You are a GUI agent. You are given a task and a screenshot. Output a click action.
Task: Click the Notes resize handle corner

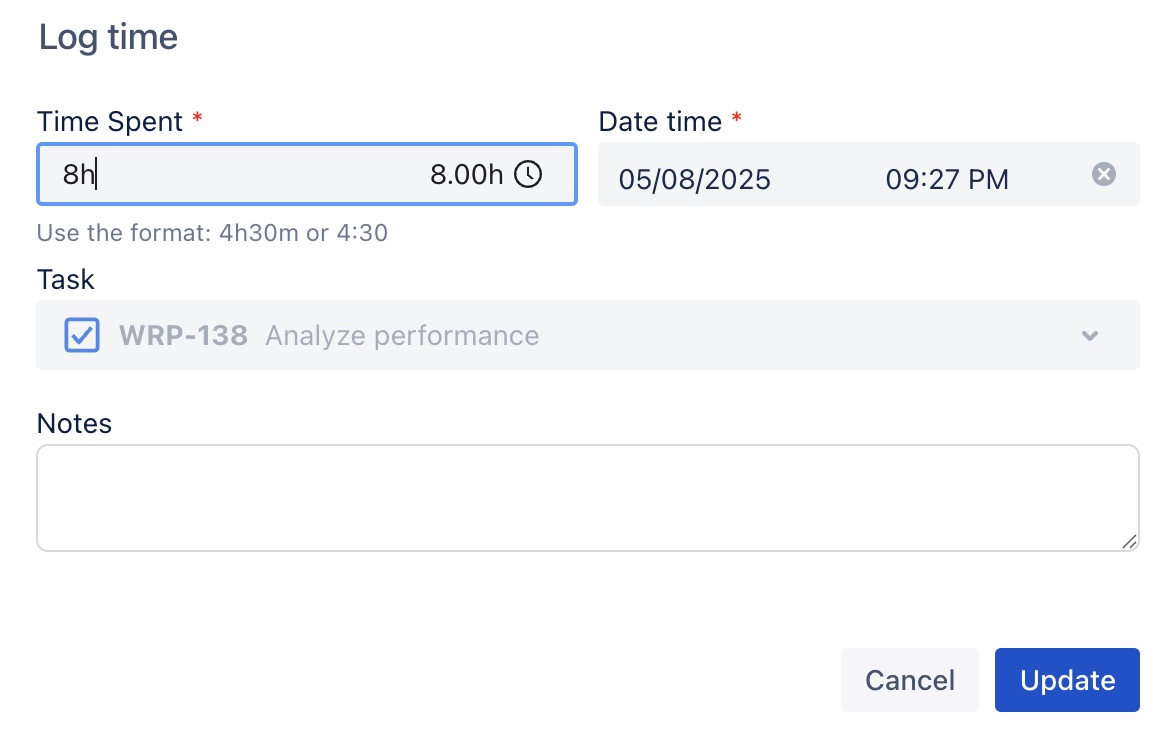[1129, 541]
